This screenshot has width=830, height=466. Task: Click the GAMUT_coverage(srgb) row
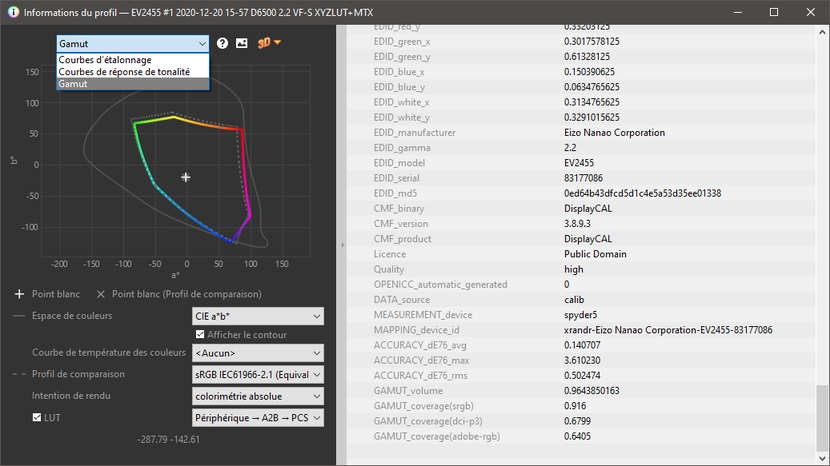point(580,405)
